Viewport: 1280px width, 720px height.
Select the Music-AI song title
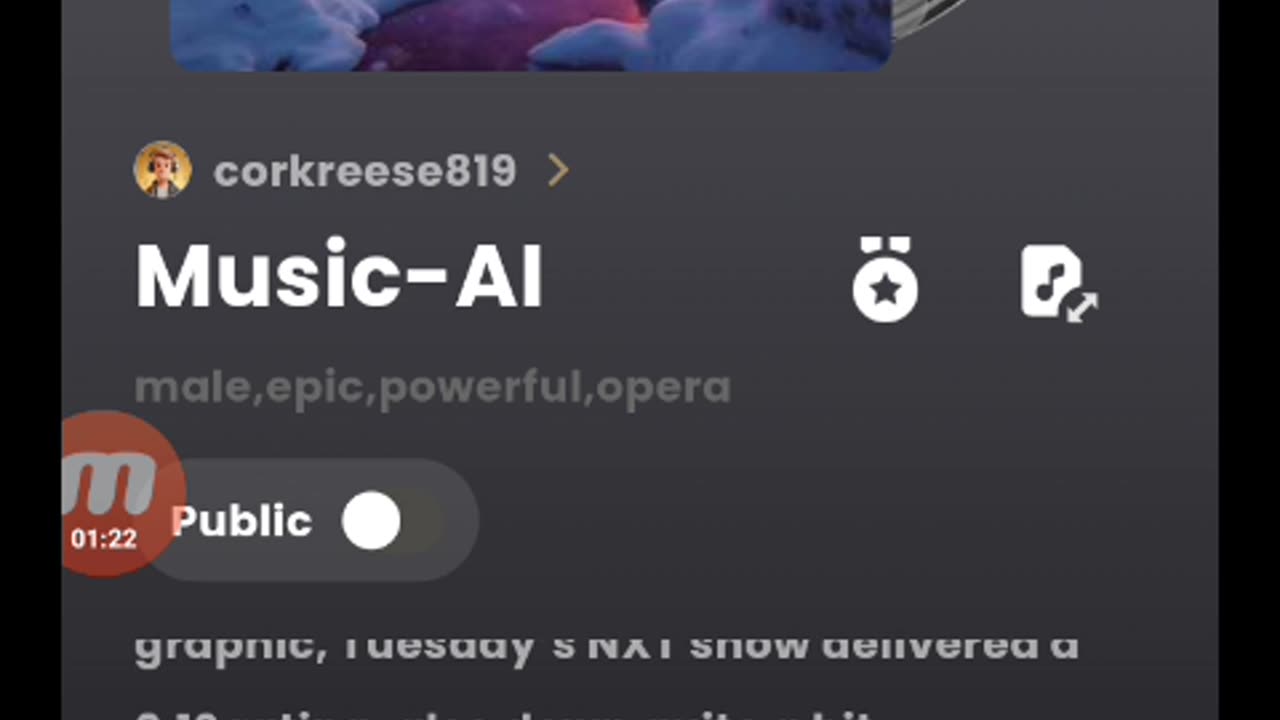click(x=339, y=276)
